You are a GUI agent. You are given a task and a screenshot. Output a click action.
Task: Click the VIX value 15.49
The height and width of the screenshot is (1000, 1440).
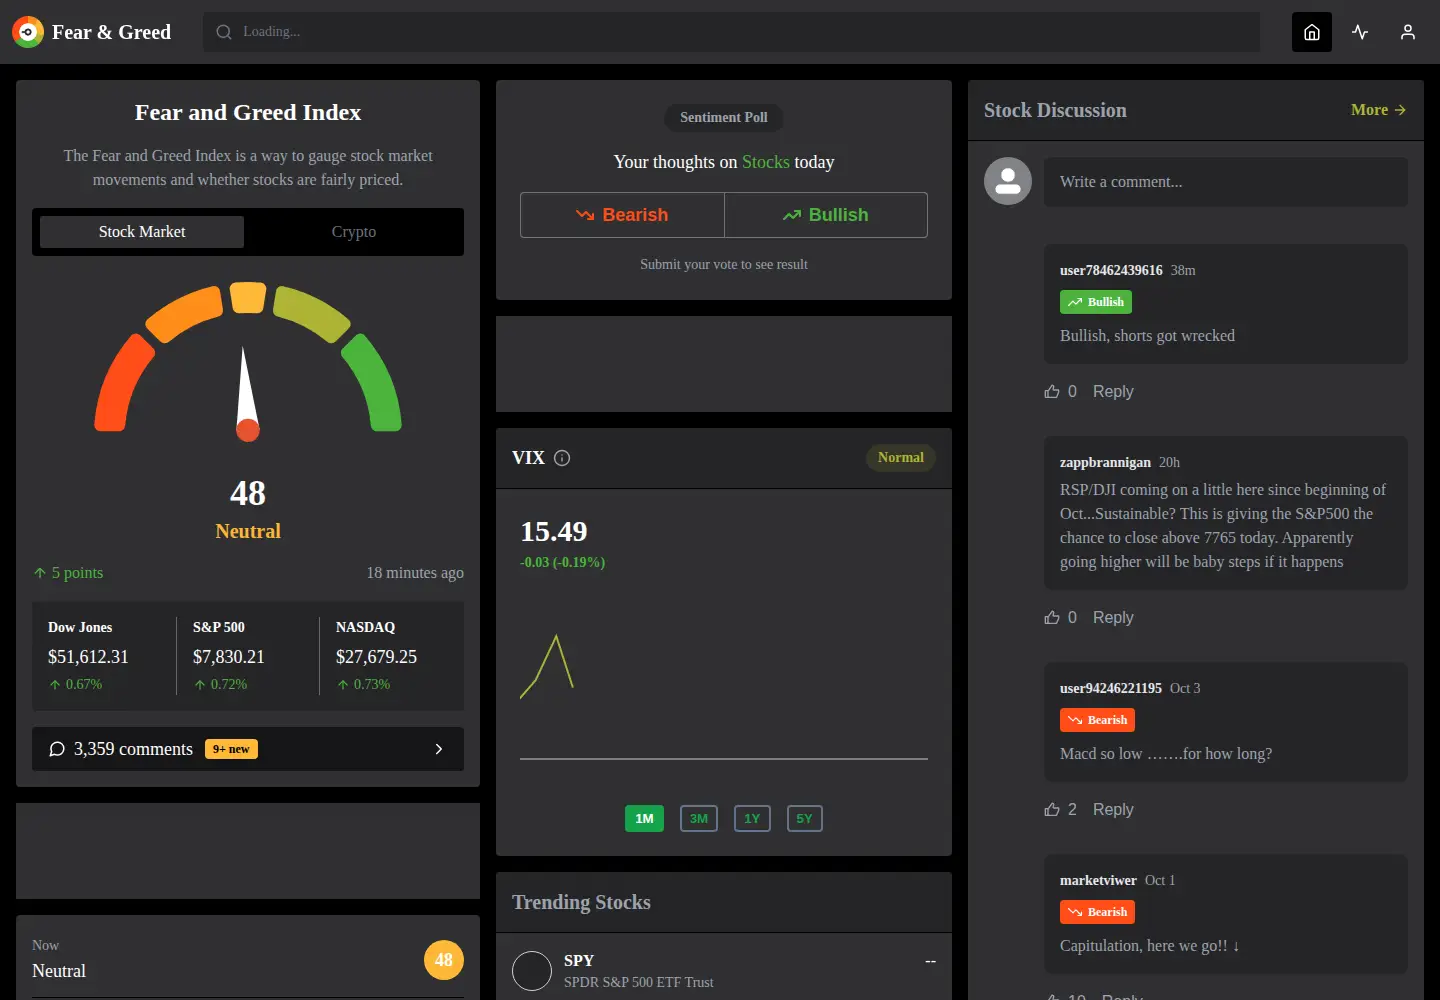[x=554, y=532]
